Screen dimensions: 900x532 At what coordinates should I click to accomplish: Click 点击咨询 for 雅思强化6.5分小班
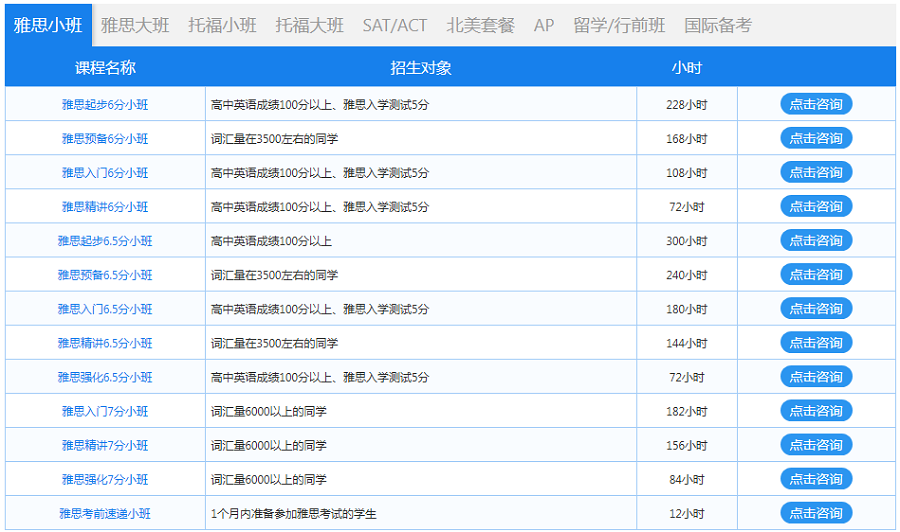[x=816, y=376]
